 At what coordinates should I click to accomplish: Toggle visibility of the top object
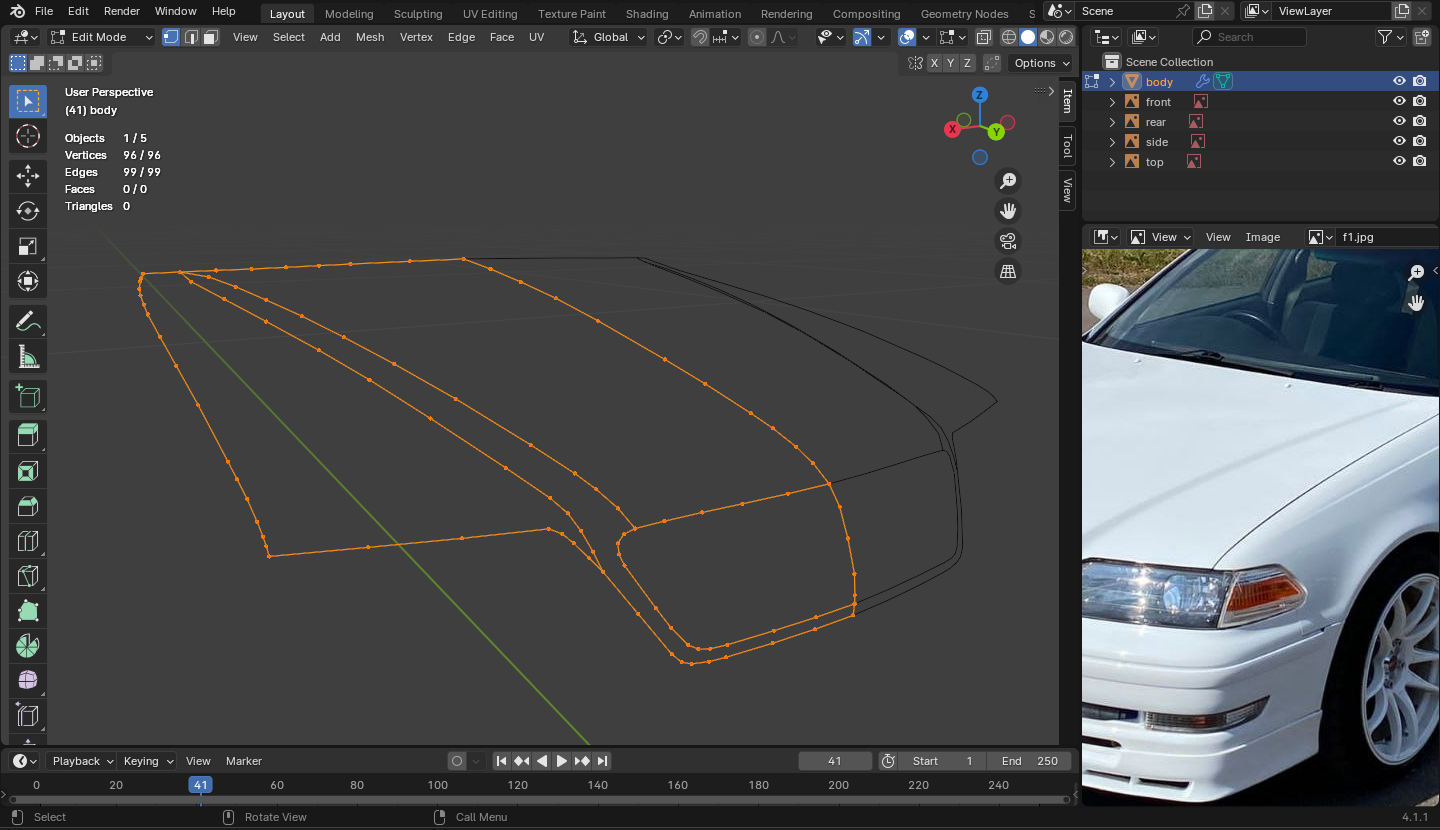(1399, 162)
